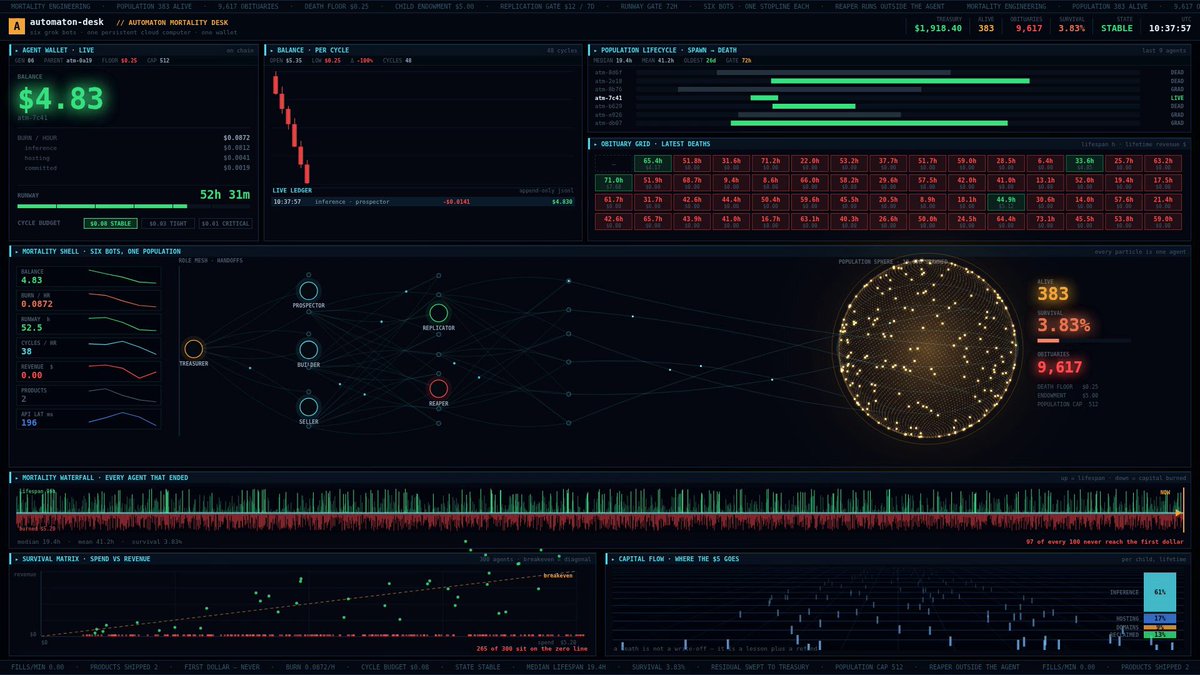The width and height of the screenshot is (1200, 675).
Task: Open the Burn / HR 0.0872 sparkline card
Action: [x=89, y=299]
